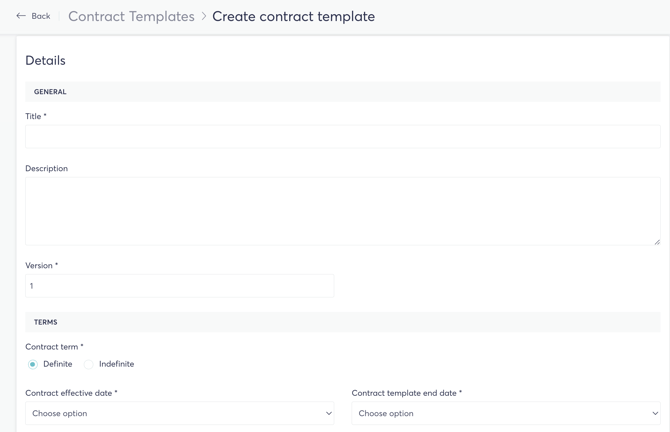
Task: Click the Create contract template breadcrumb
Action: pos(293,16)
